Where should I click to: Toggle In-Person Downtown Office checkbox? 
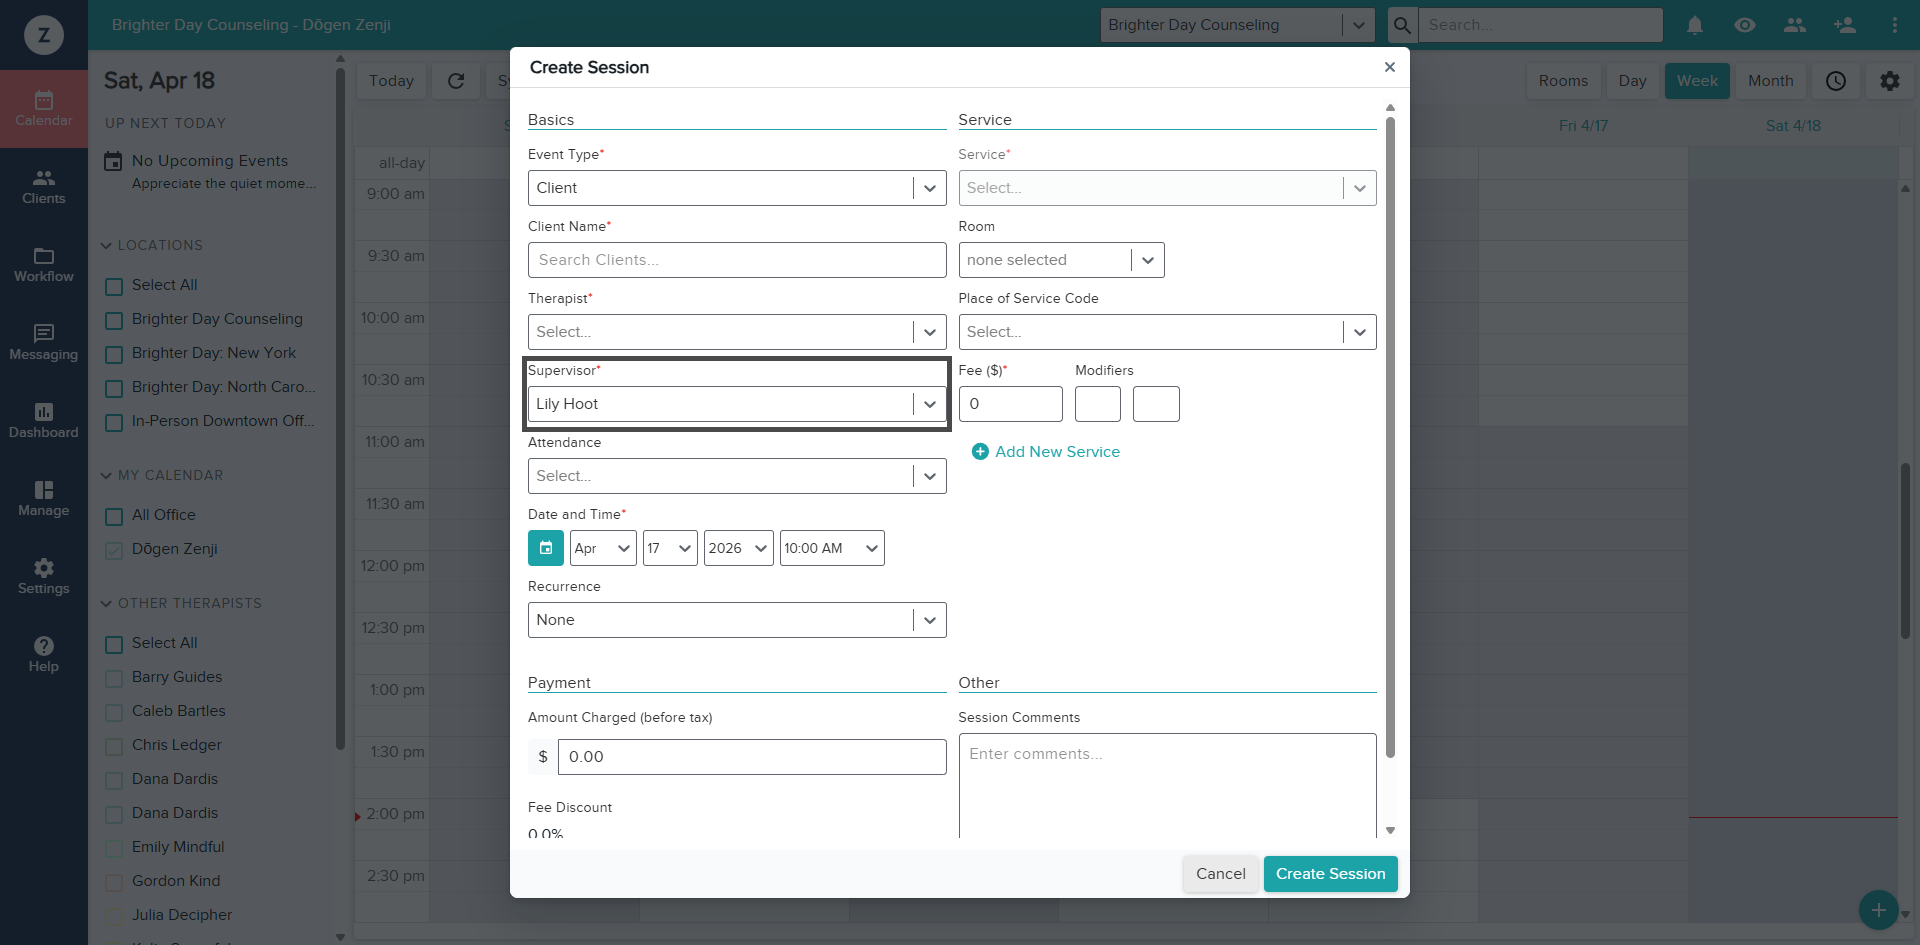coord(114,422)
